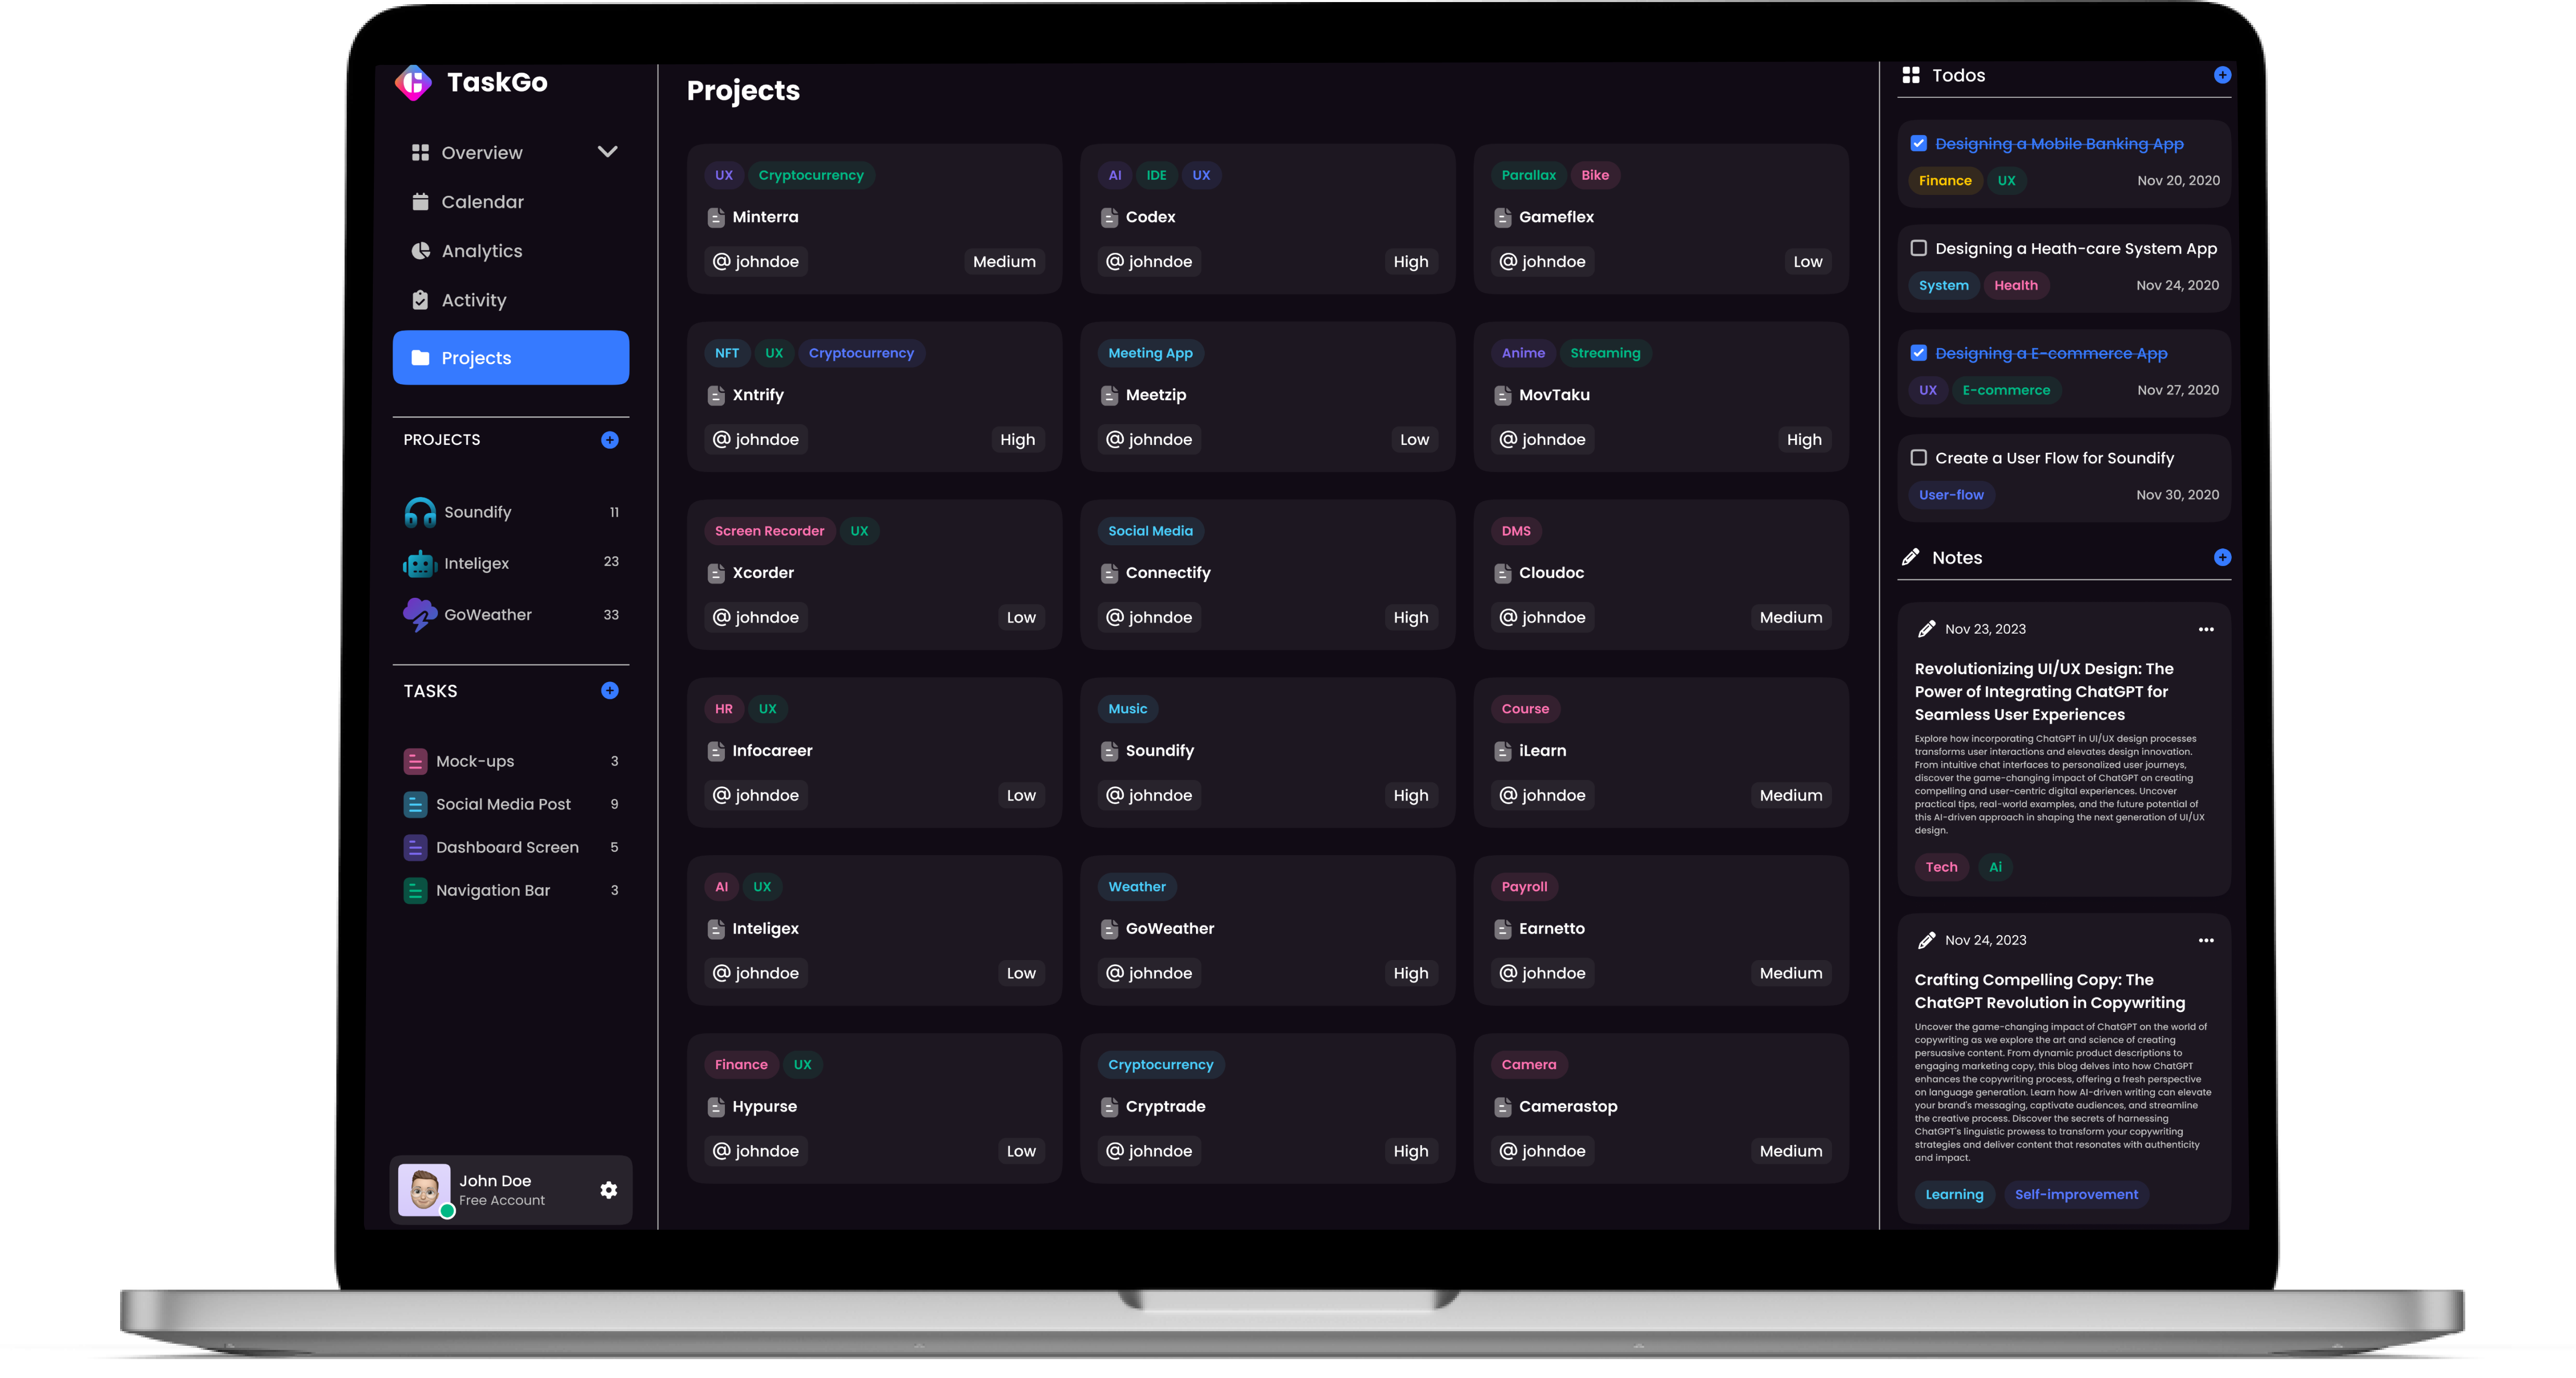
Task: Open John Doe account settings gear
Action: pyautogui.click(x=608, y=1189)
